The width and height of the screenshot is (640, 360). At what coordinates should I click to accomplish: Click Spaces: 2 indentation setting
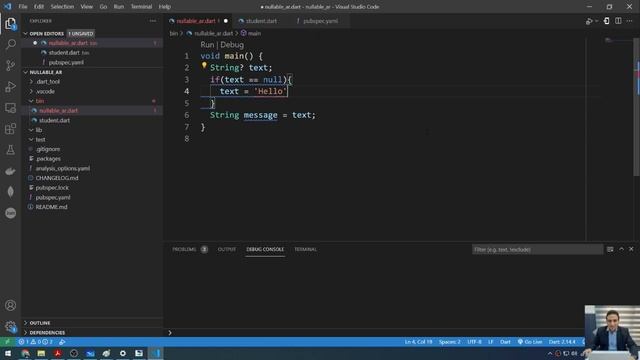point(449,342)
